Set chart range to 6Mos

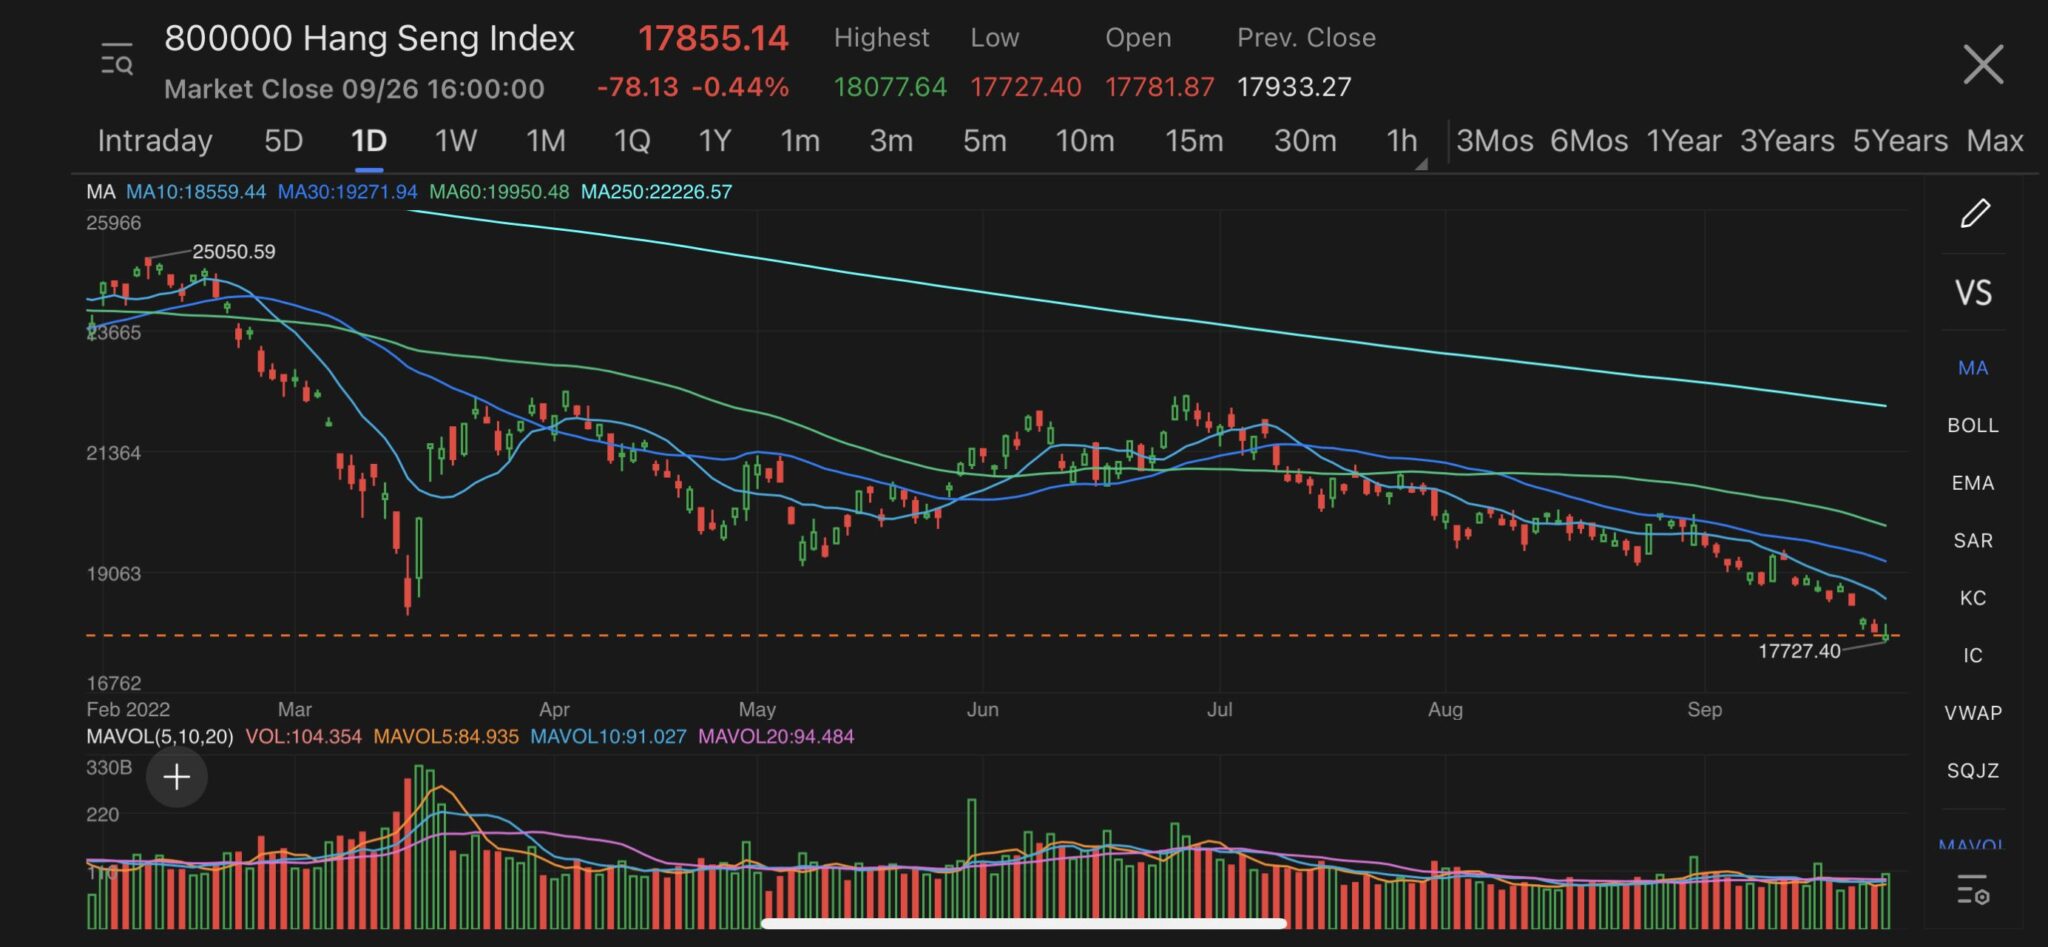pos(1589,141)
